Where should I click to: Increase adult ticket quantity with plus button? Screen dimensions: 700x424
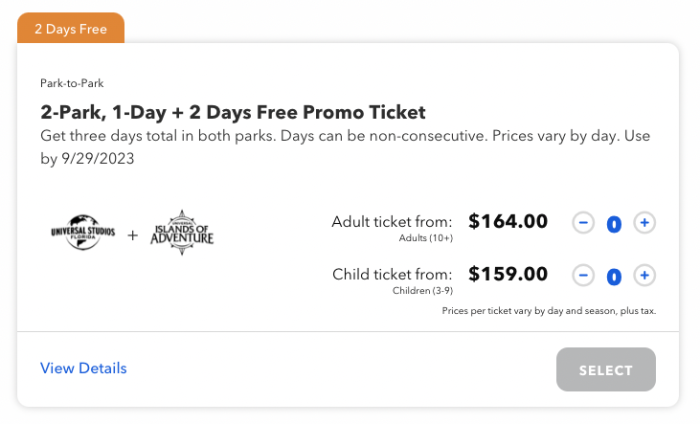pyautogui.click(x=644, y=223)
